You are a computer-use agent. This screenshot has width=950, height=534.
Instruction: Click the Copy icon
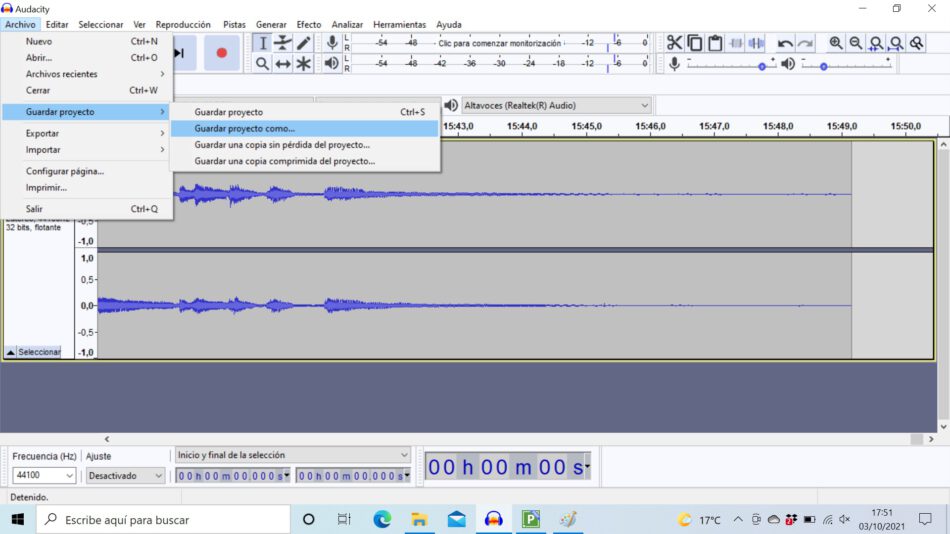pyautogui.click(x=695, y=43)
